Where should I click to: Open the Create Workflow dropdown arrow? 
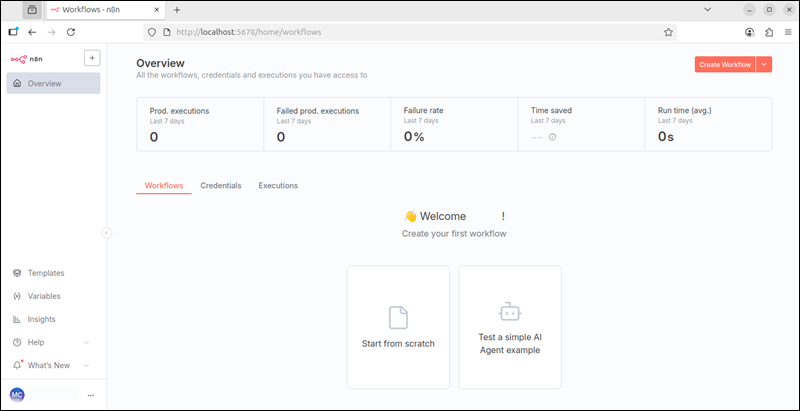point(764,65)
